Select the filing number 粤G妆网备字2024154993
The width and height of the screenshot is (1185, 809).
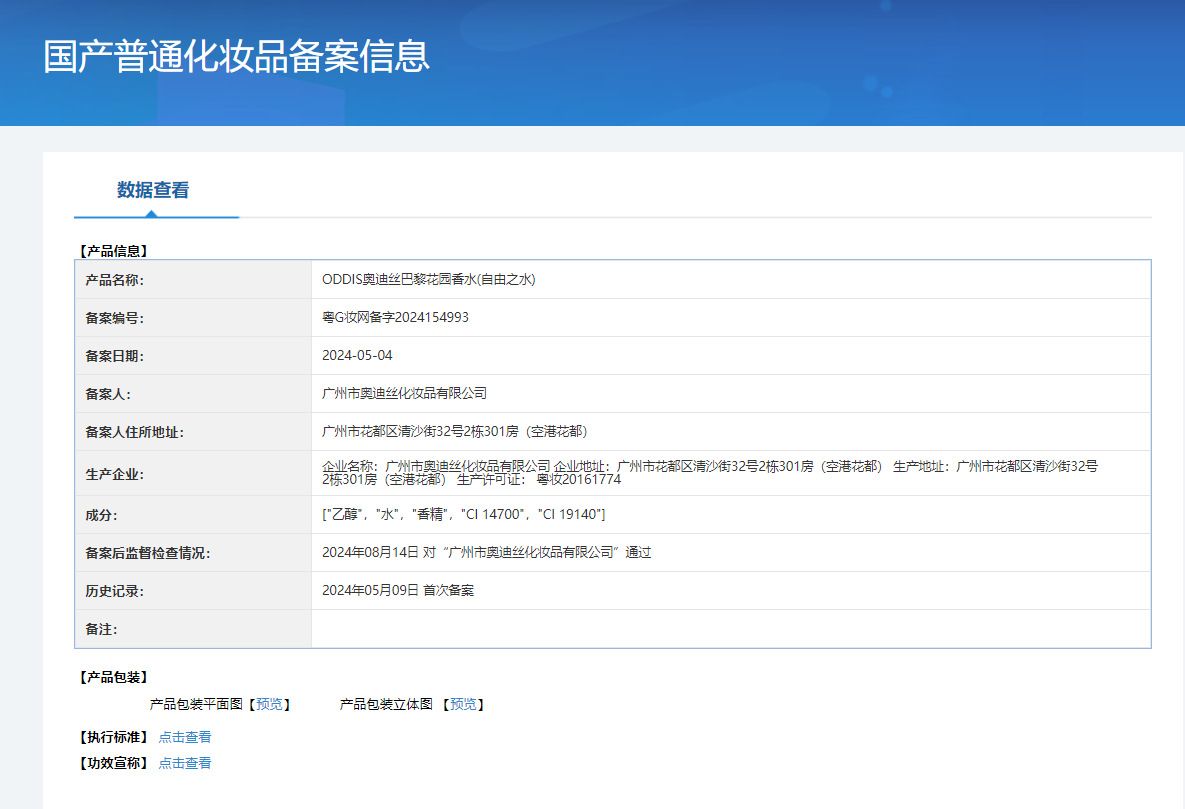(x=395, y=318)
